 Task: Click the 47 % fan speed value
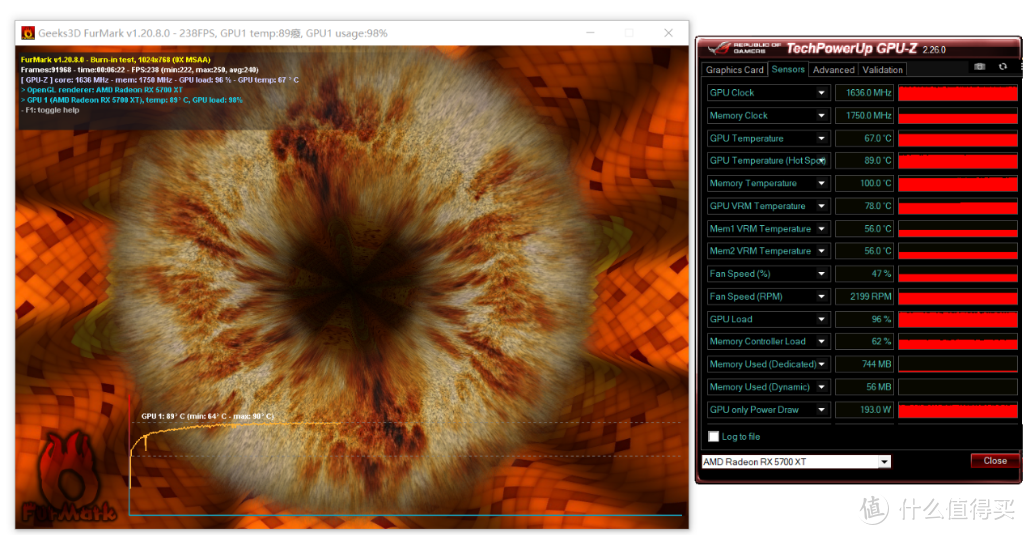click(x=865, y=274)
